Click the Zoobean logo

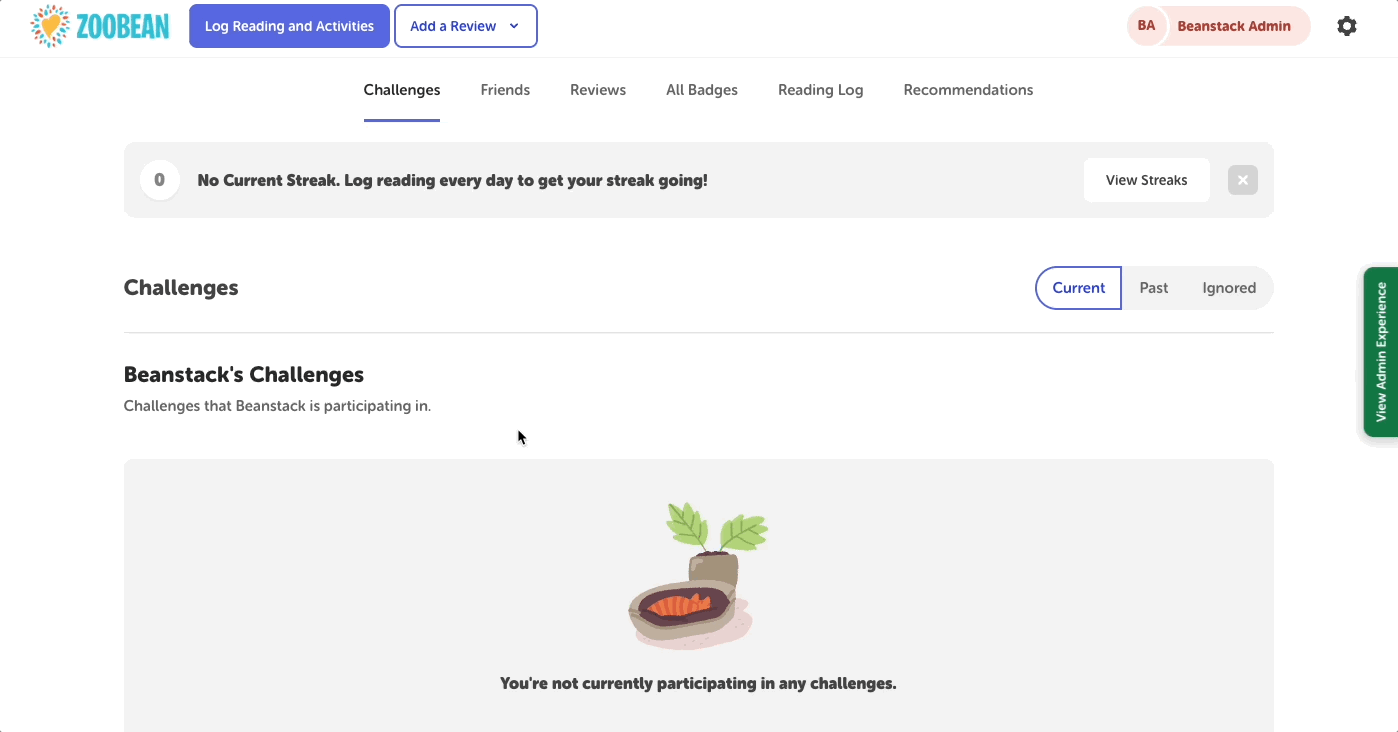coord(99,25)
